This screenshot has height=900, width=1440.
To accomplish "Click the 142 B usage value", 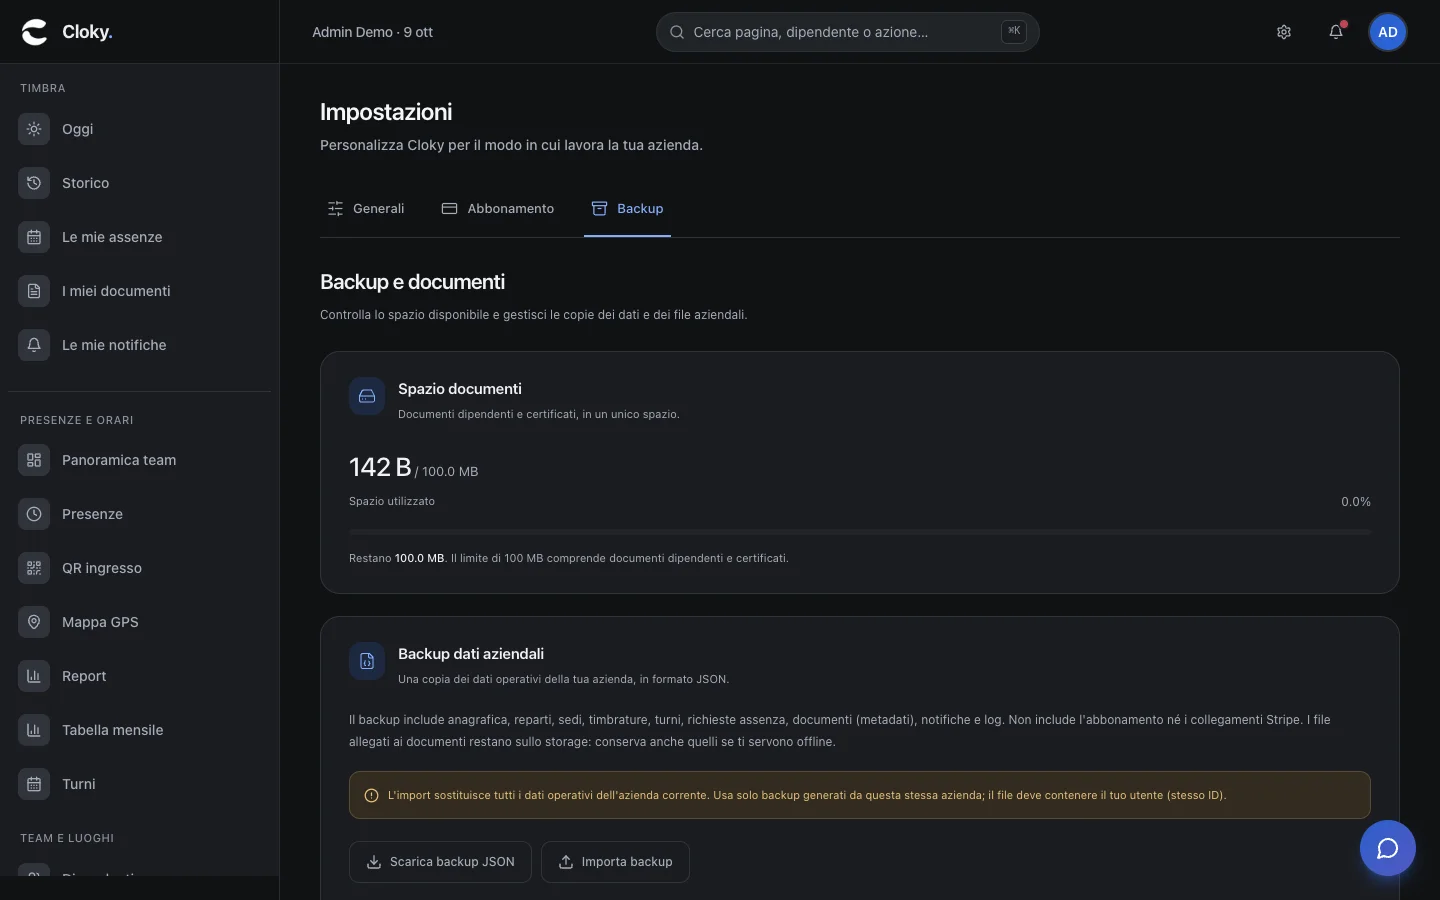I will (x=380, y=467).
